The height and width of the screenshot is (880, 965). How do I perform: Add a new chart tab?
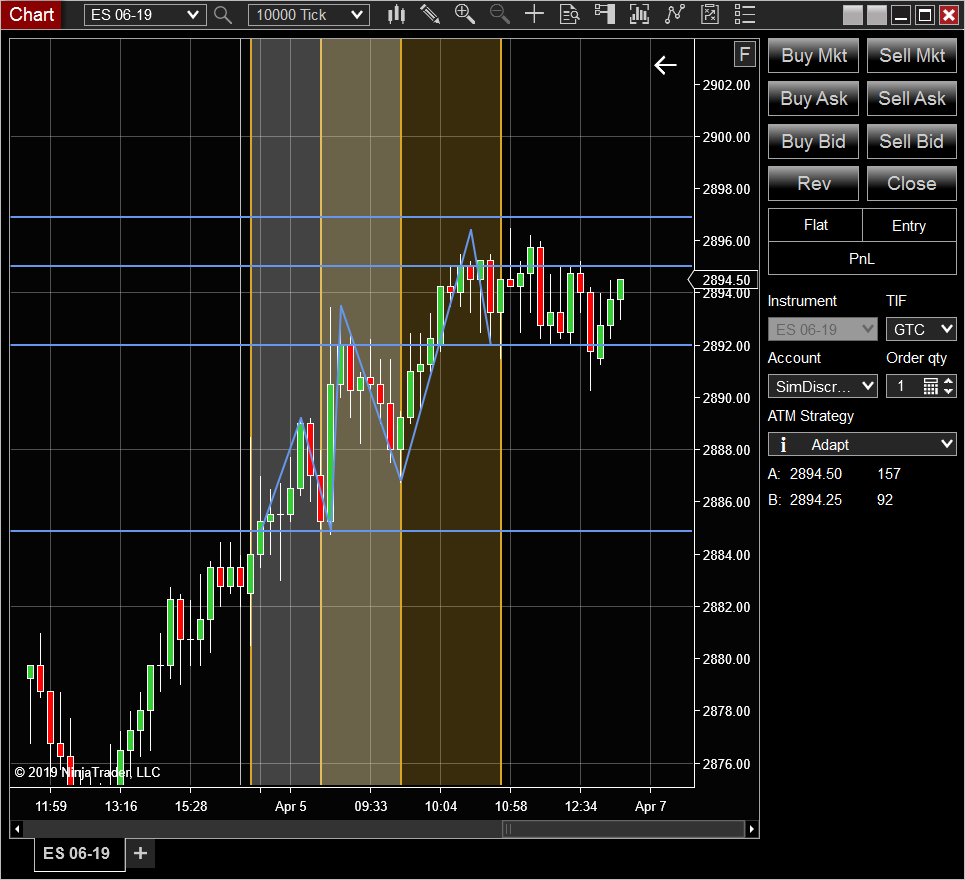coord(140,853)
